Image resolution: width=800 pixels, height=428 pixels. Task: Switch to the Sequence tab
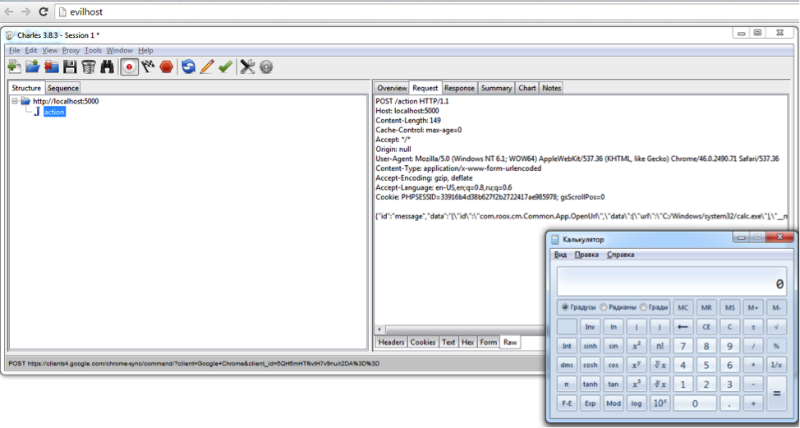pos(63,88)
